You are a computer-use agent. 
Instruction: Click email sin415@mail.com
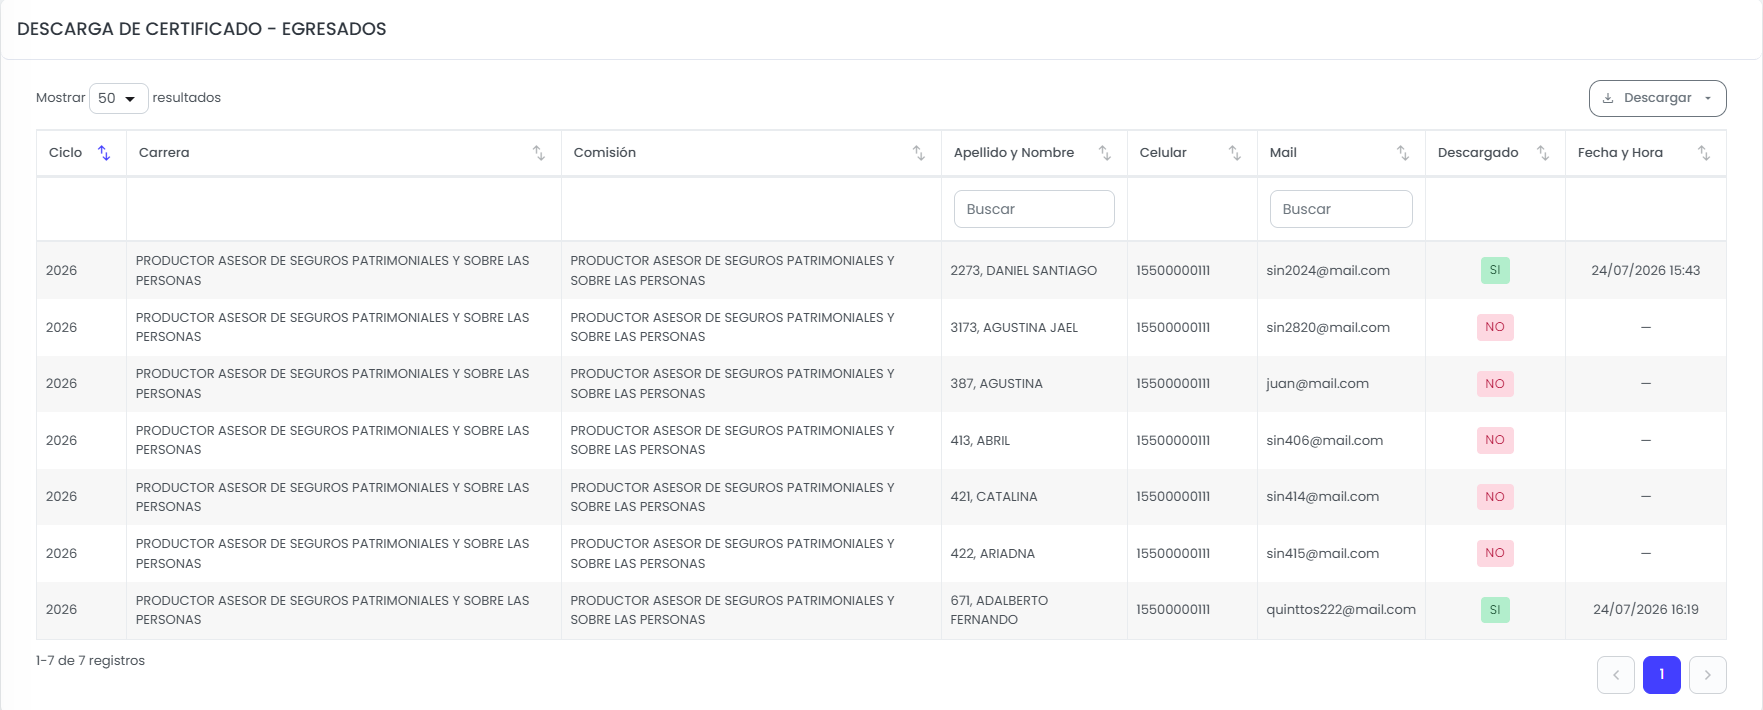click(x=1322, y=554)
